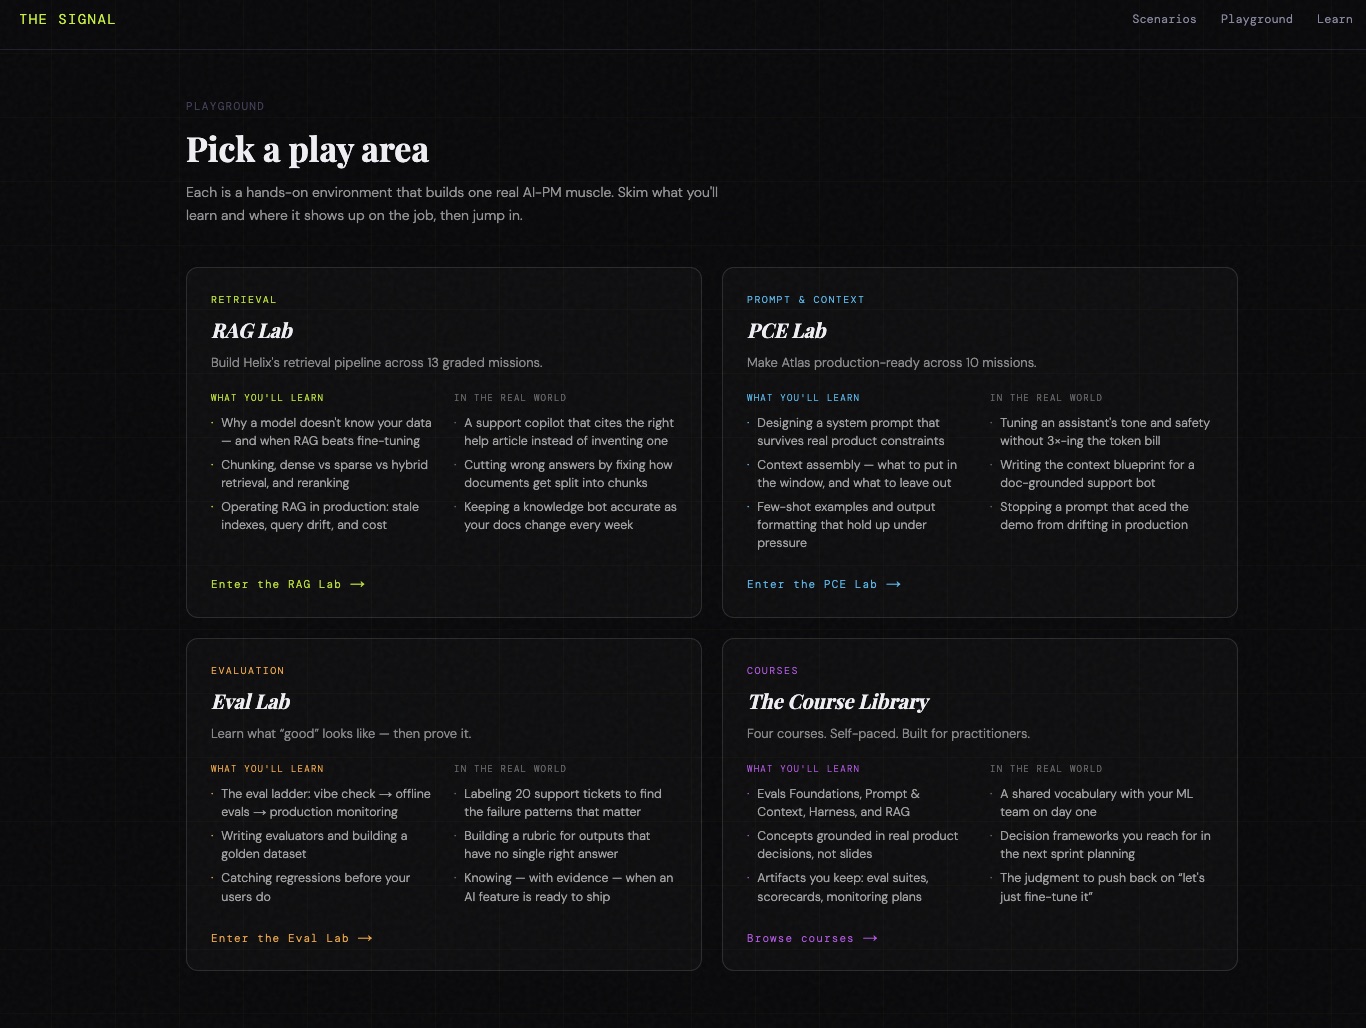This screenshot has height=1028, width=1366.
Task: Click the RETRIEVAL category label
Action: pyautogui.click(x=244, y=300)
